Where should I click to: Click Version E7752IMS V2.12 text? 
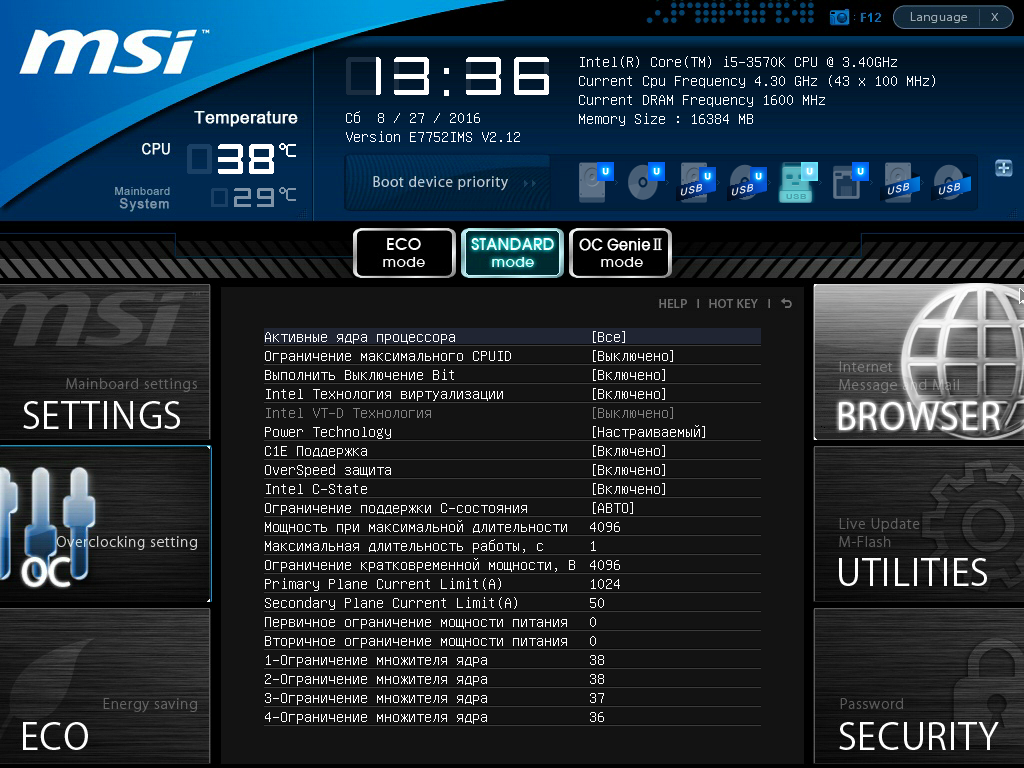[x=433, y=137]
